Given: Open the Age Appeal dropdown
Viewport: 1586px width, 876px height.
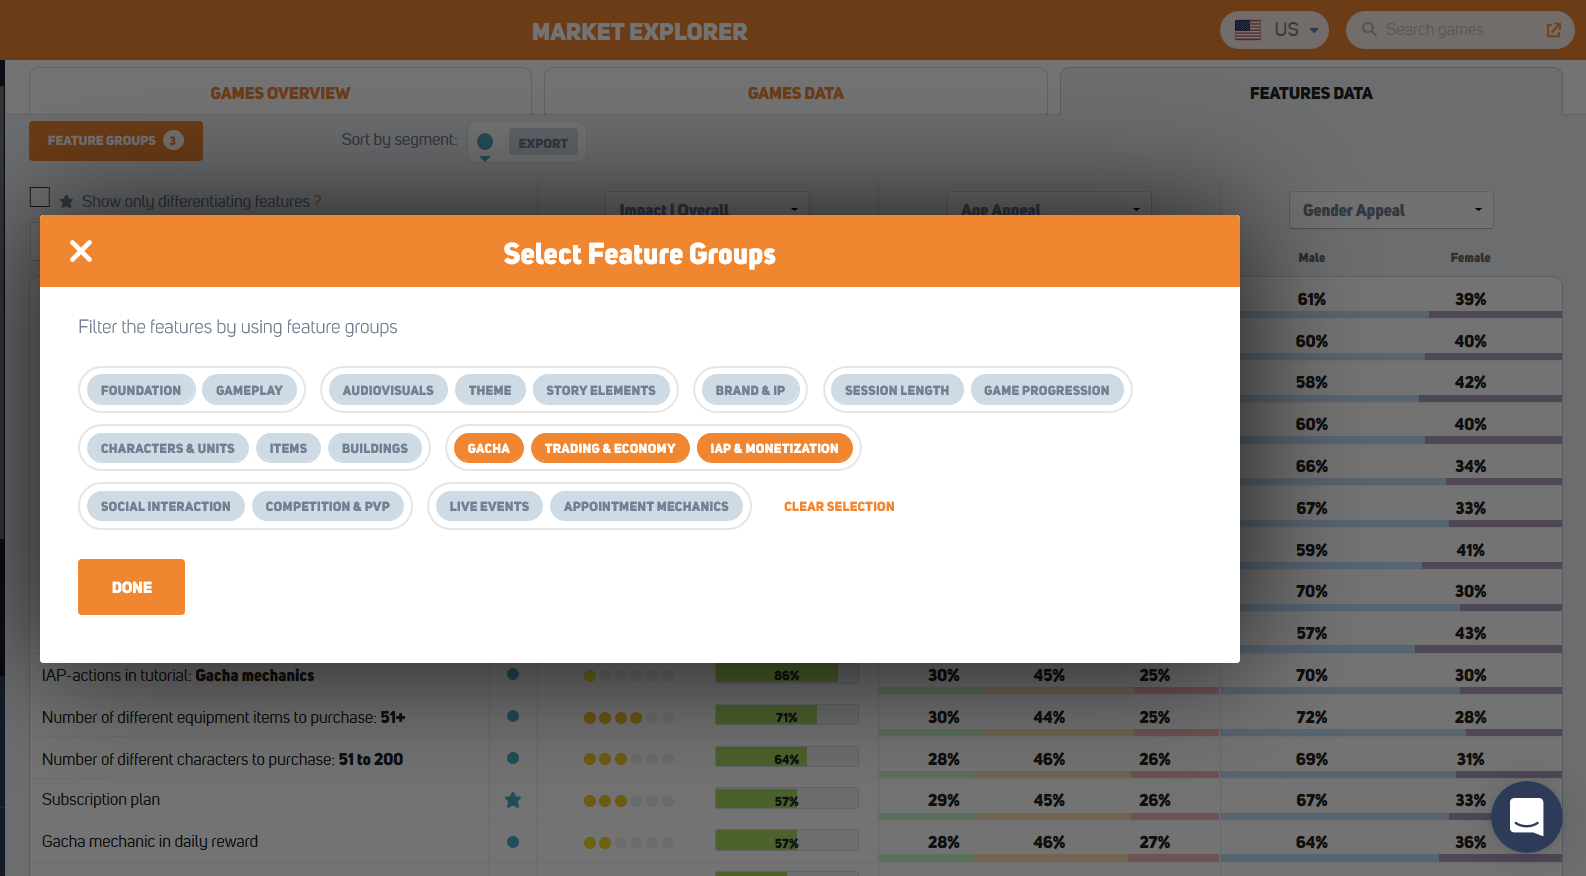Looking at the screenshot, I should point(1049,204).
